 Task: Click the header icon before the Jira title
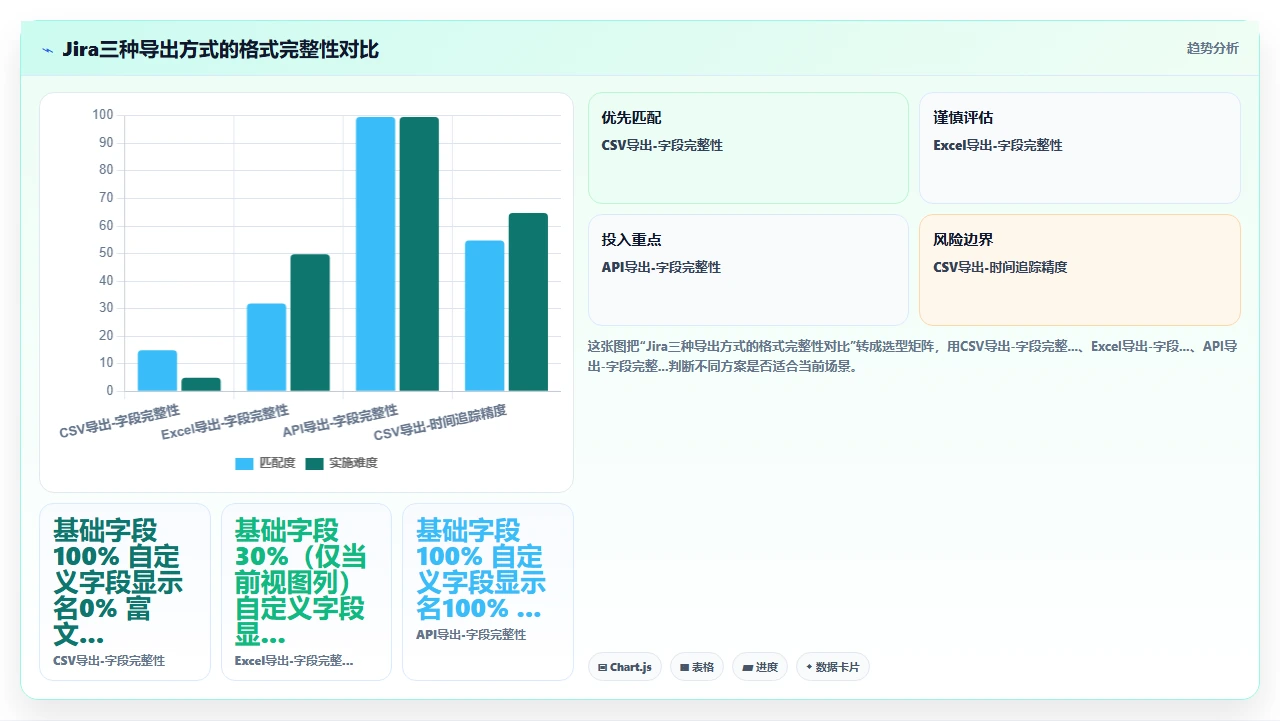[47, 50]
